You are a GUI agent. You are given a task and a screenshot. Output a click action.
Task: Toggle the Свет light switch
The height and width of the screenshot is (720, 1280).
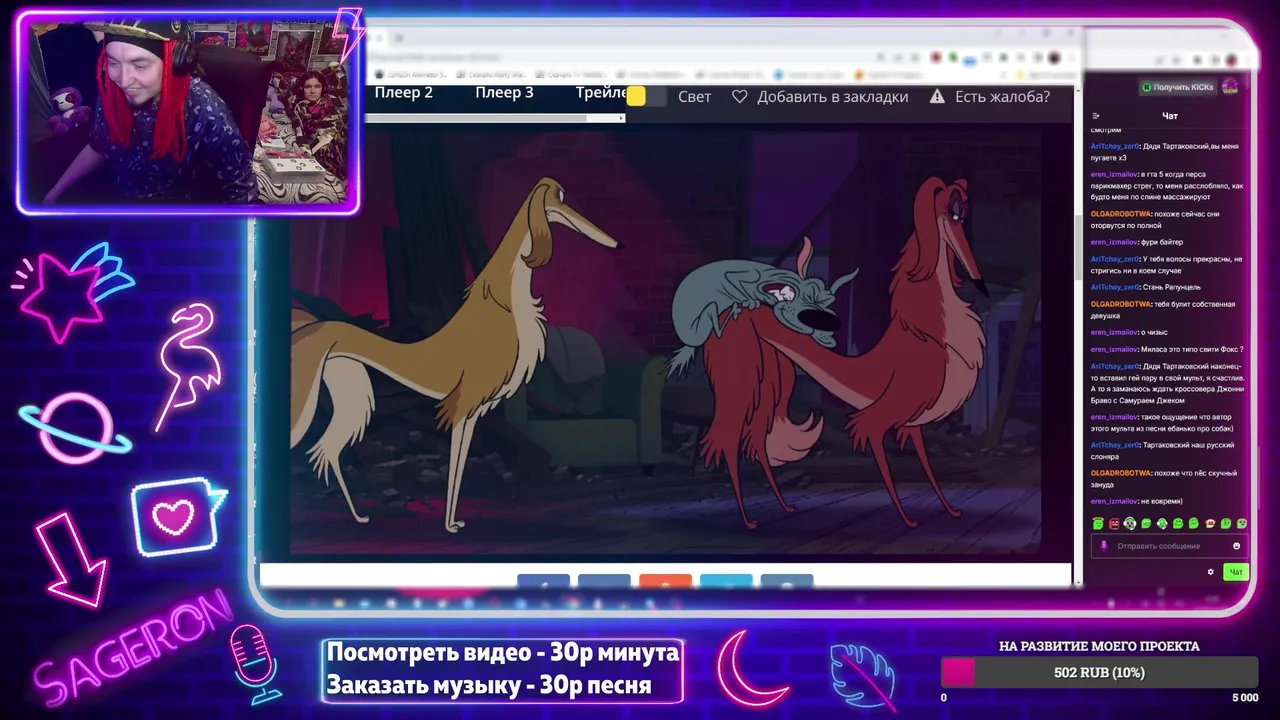pyautogui.click(x=647, y=97)
